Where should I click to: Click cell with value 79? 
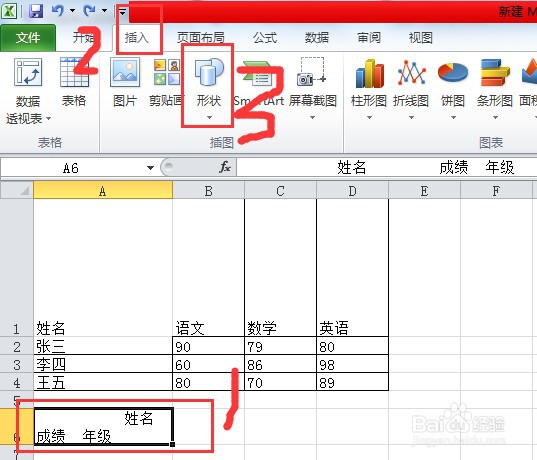280,346
